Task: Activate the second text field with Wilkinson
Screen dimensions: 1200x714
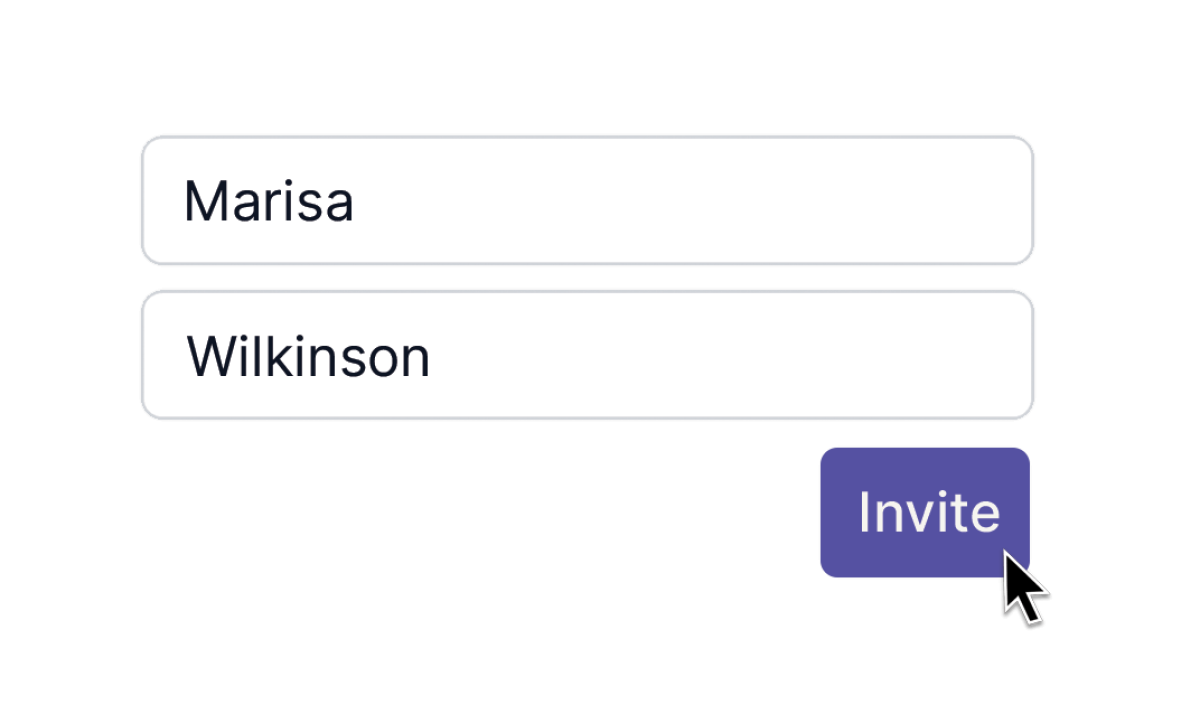Action: [587, 355]
